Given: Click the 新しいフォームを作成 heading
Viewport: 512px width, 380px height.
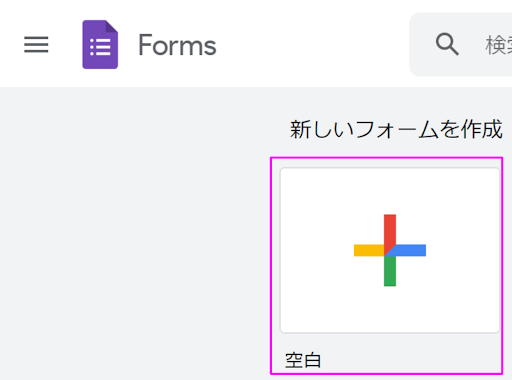Looking at the screenshot, I should [396, 129].
